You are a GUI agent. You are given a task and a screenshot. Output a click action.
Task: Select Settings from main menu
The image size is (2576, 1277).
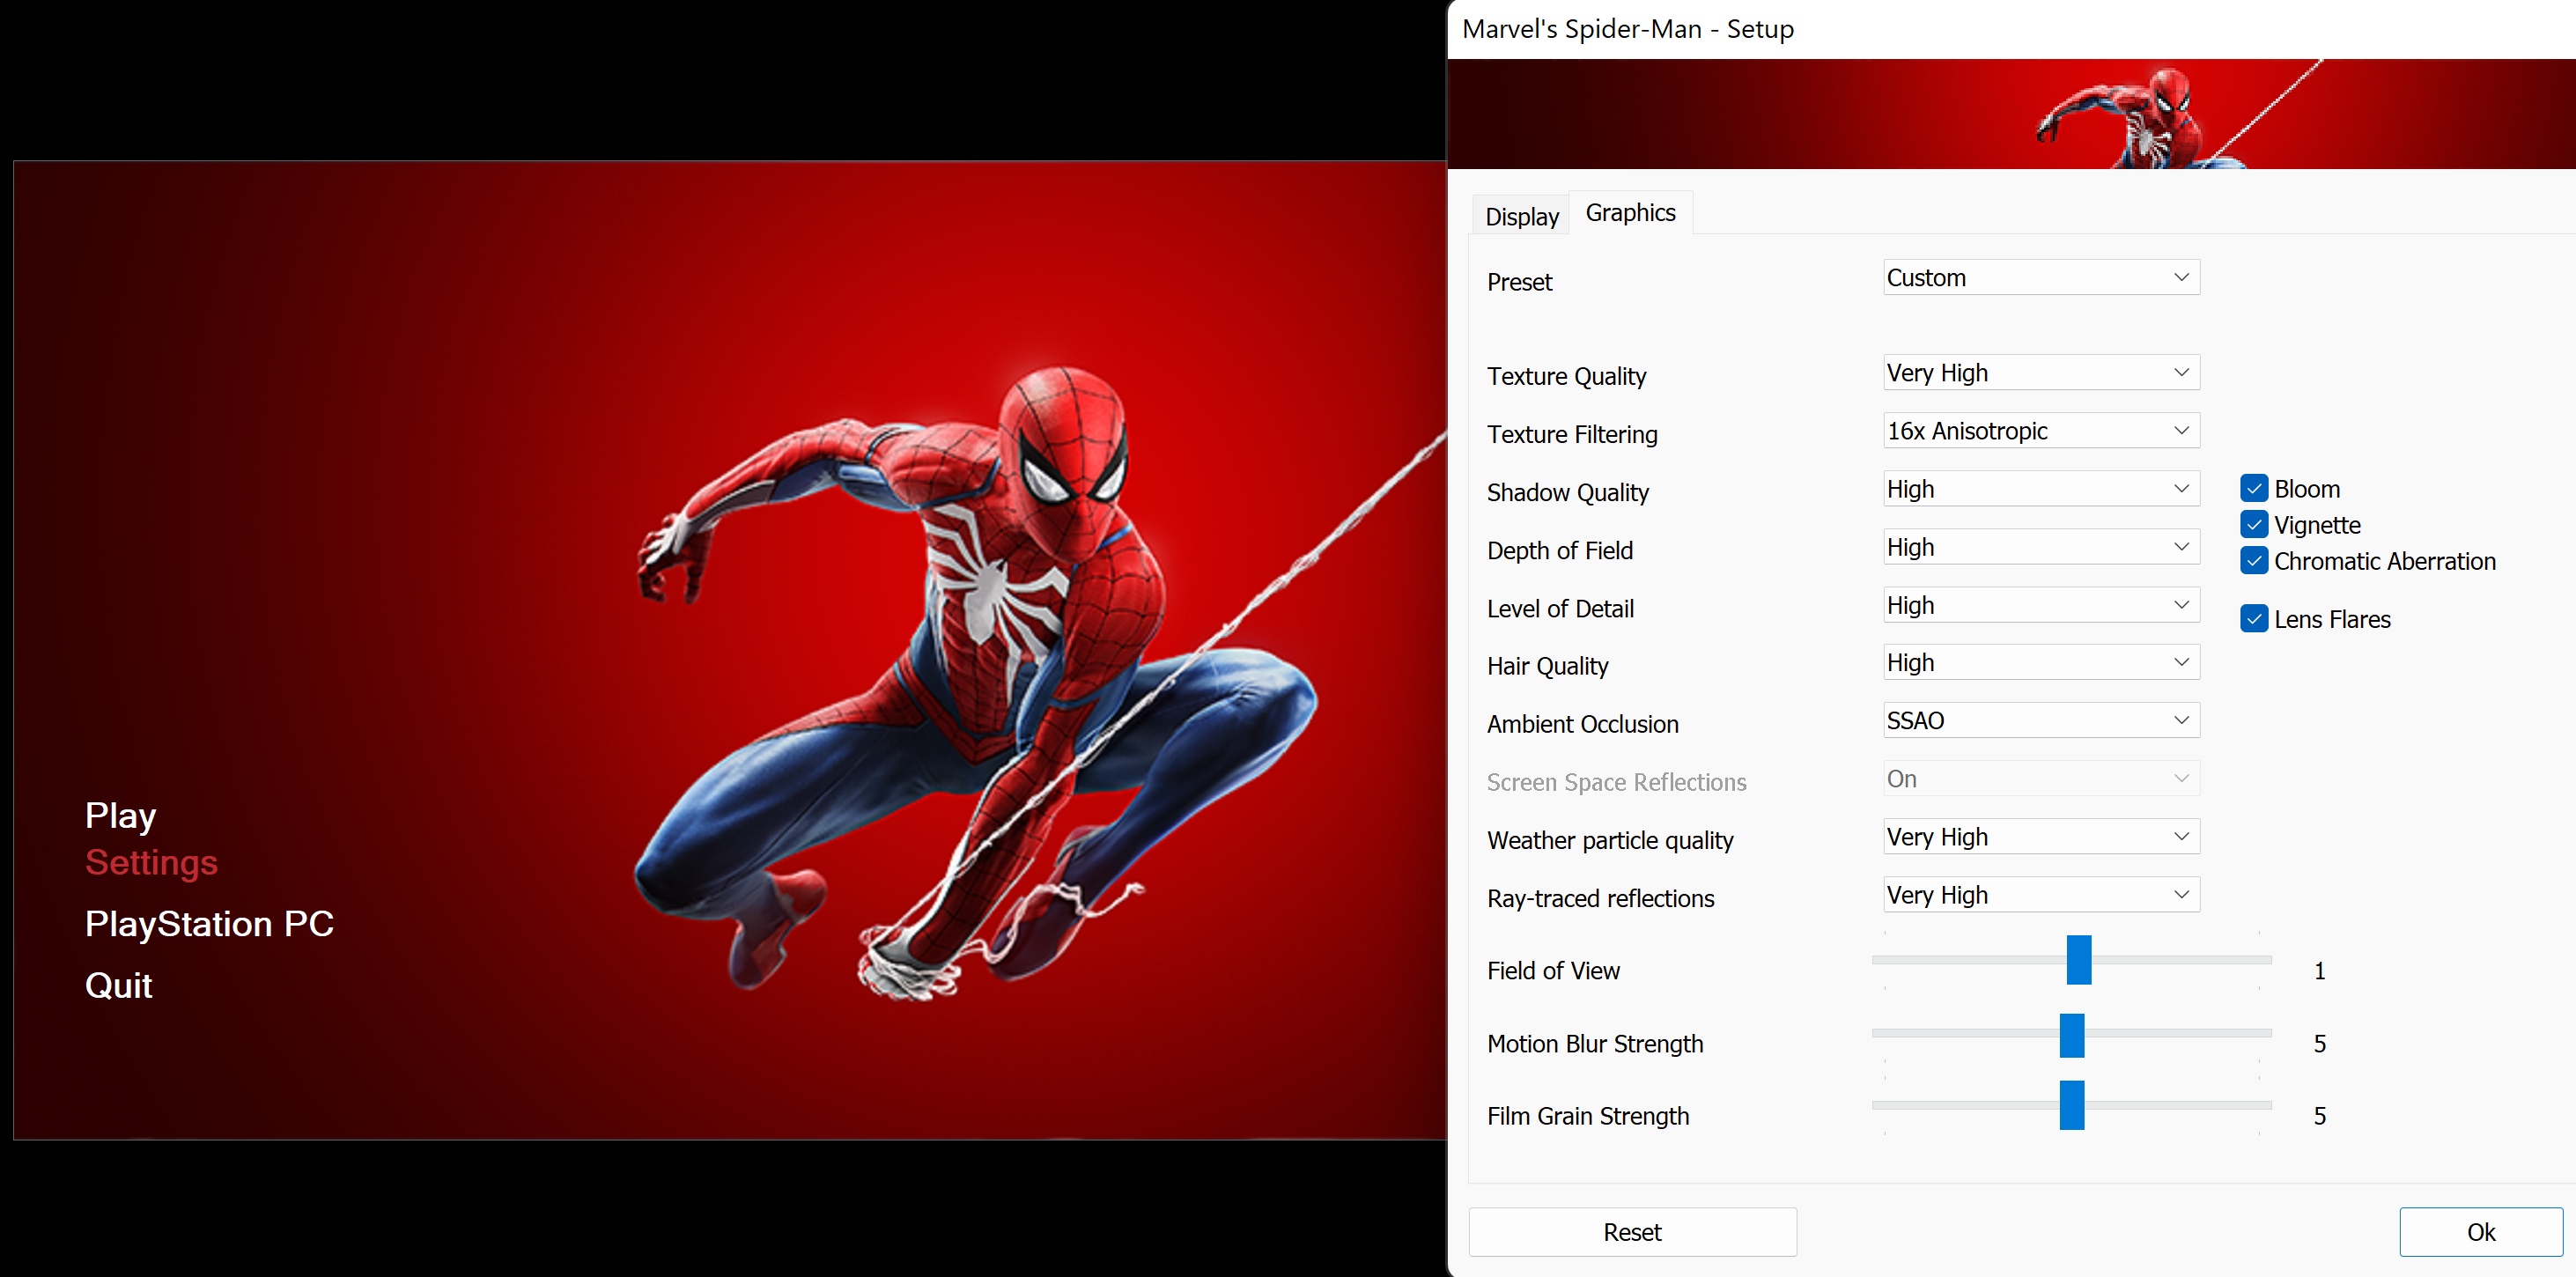(x=151, y=861)
